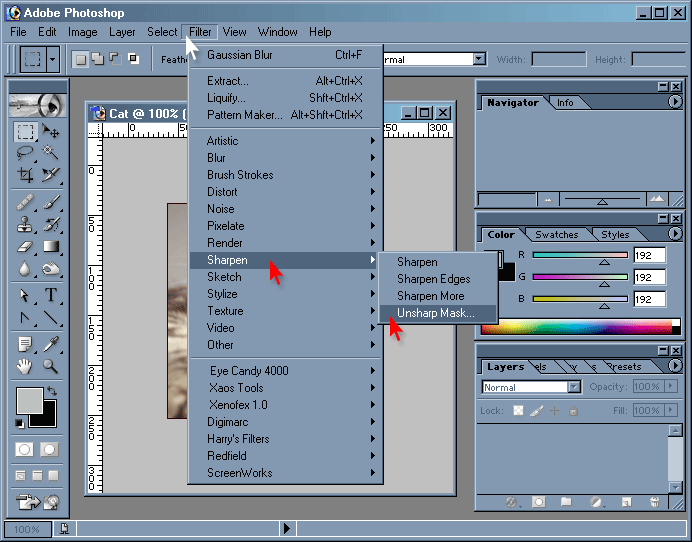The image size is (692, 542).
Task: Select the Blur tool
Action: point(25,268)
